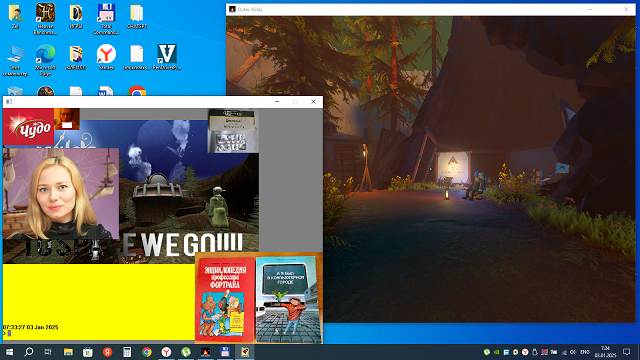Image resolution: width=640 pixels, height=360 pixels.
Task: Open the V-logo application desktop shortcut
Action: pyautogui.click(x=167, y=57)
